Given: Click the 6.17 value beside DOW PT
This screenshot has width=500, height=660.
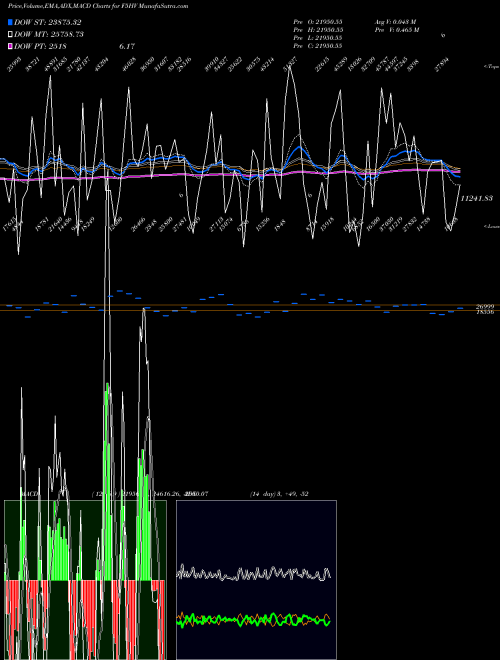Looking at the screenshot, I should (x=127, y=46).
